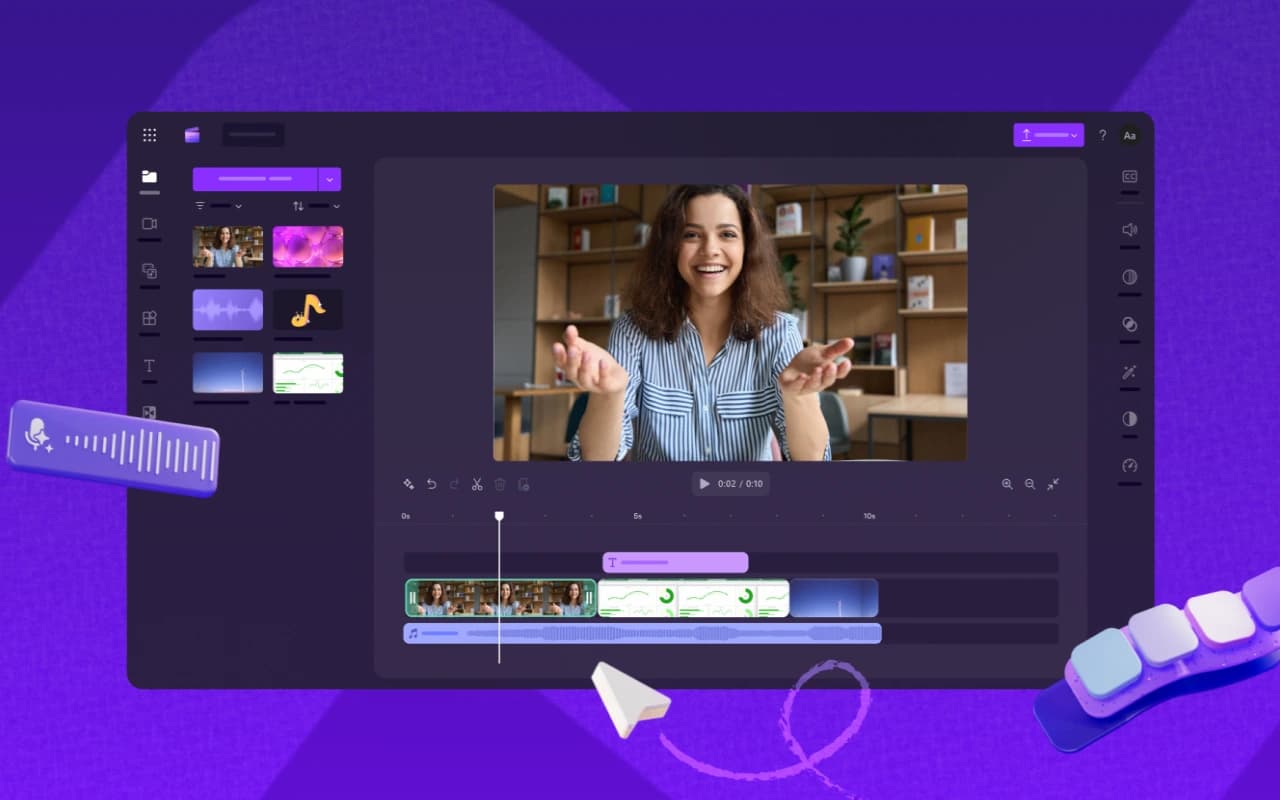Zoom in on the timeline
1280x800 pixels.
(1007, 484)
